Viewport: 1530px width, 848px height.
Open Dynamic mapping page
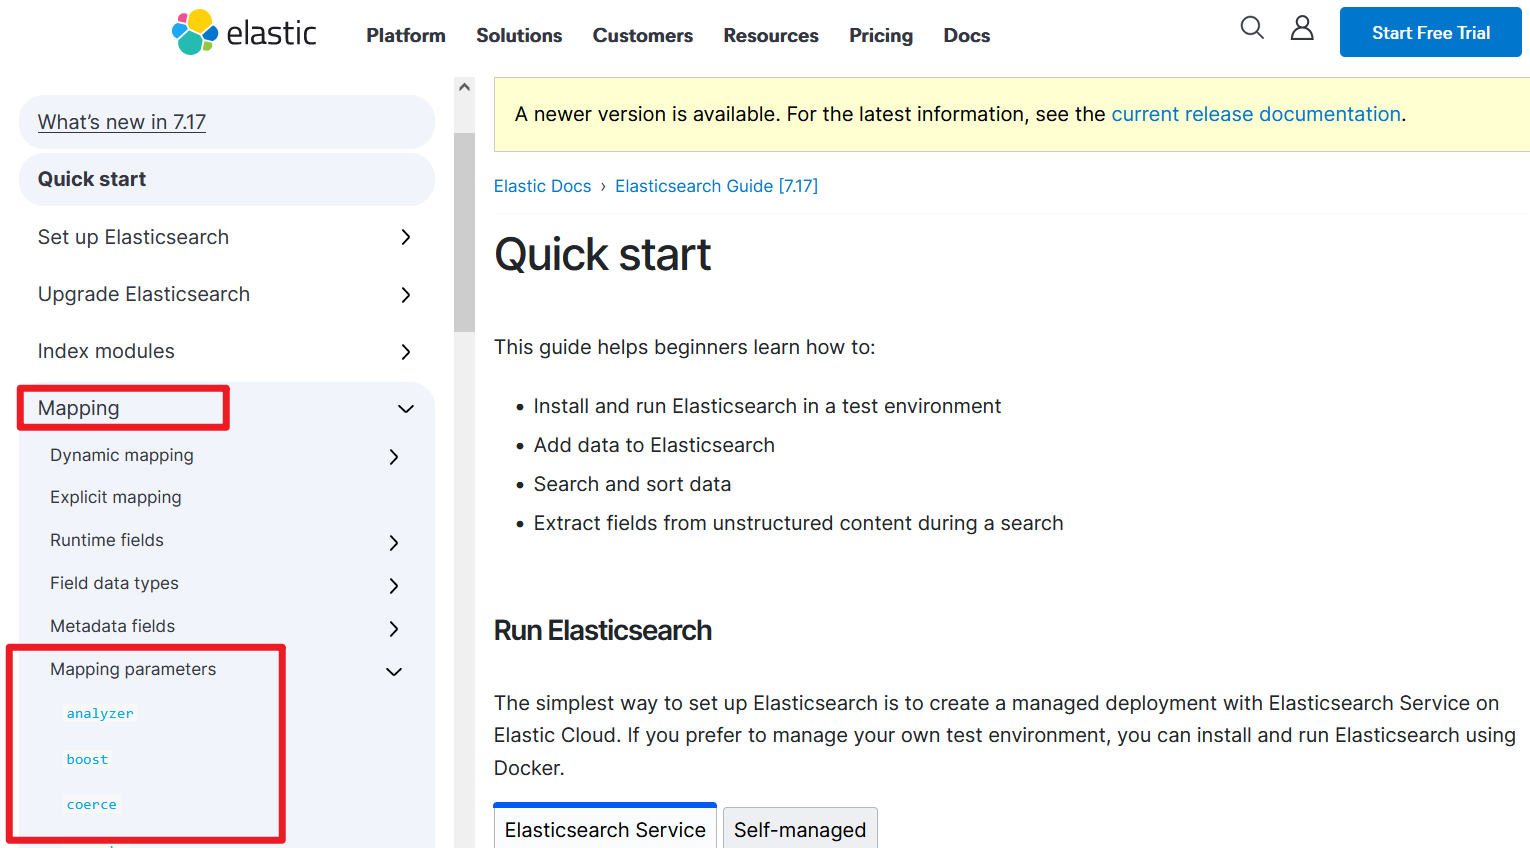(122, 455)
